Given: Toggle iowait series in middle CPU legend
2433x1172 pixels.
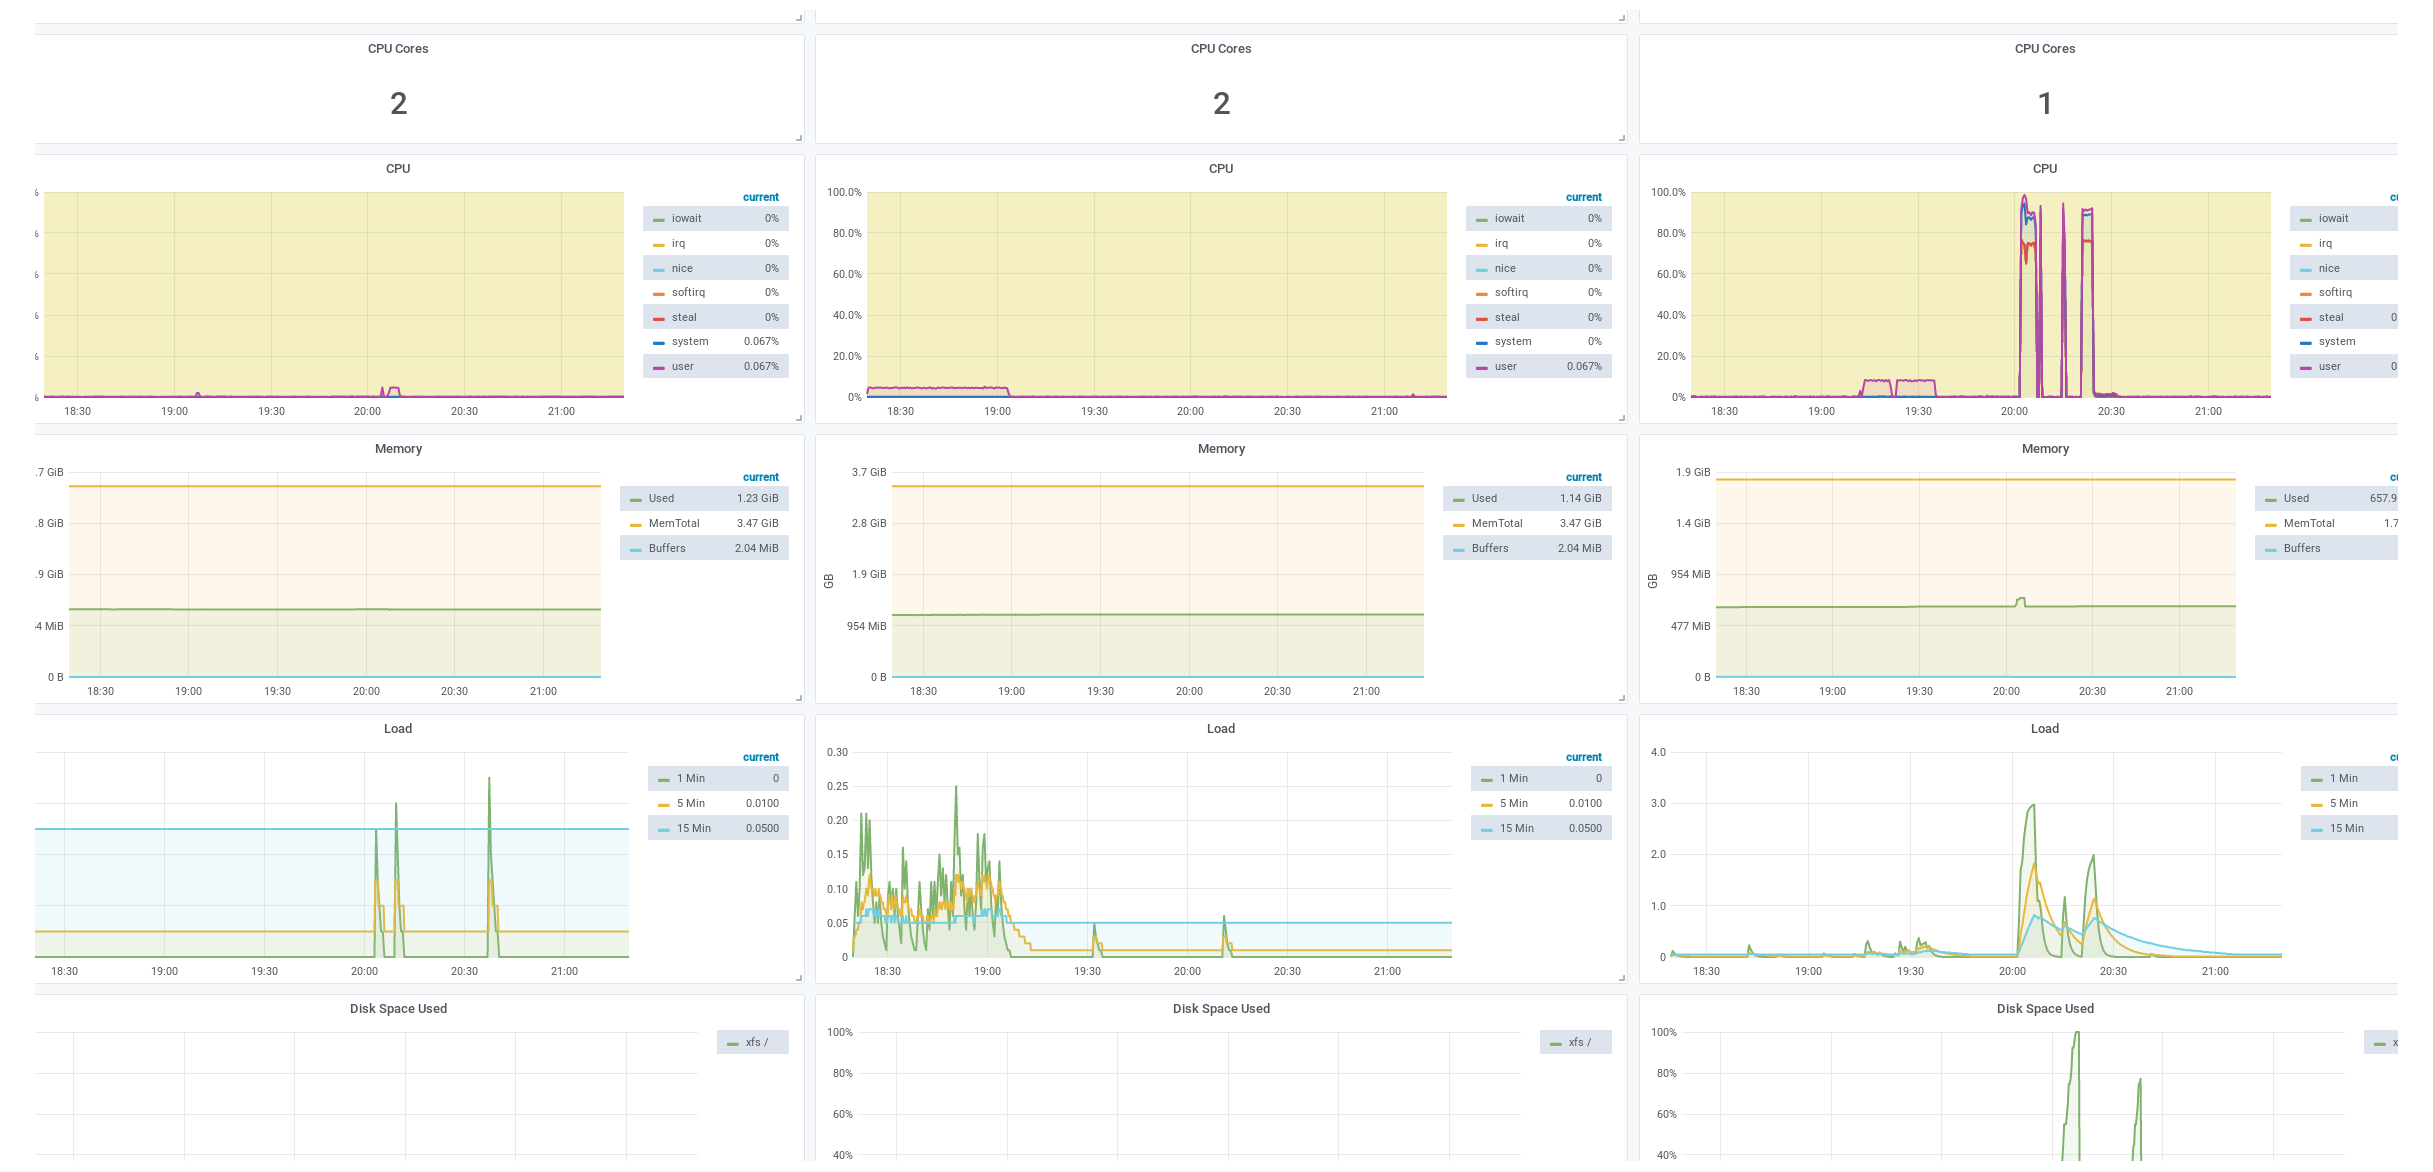Looking at the screenshot, I should (1509, 218).
